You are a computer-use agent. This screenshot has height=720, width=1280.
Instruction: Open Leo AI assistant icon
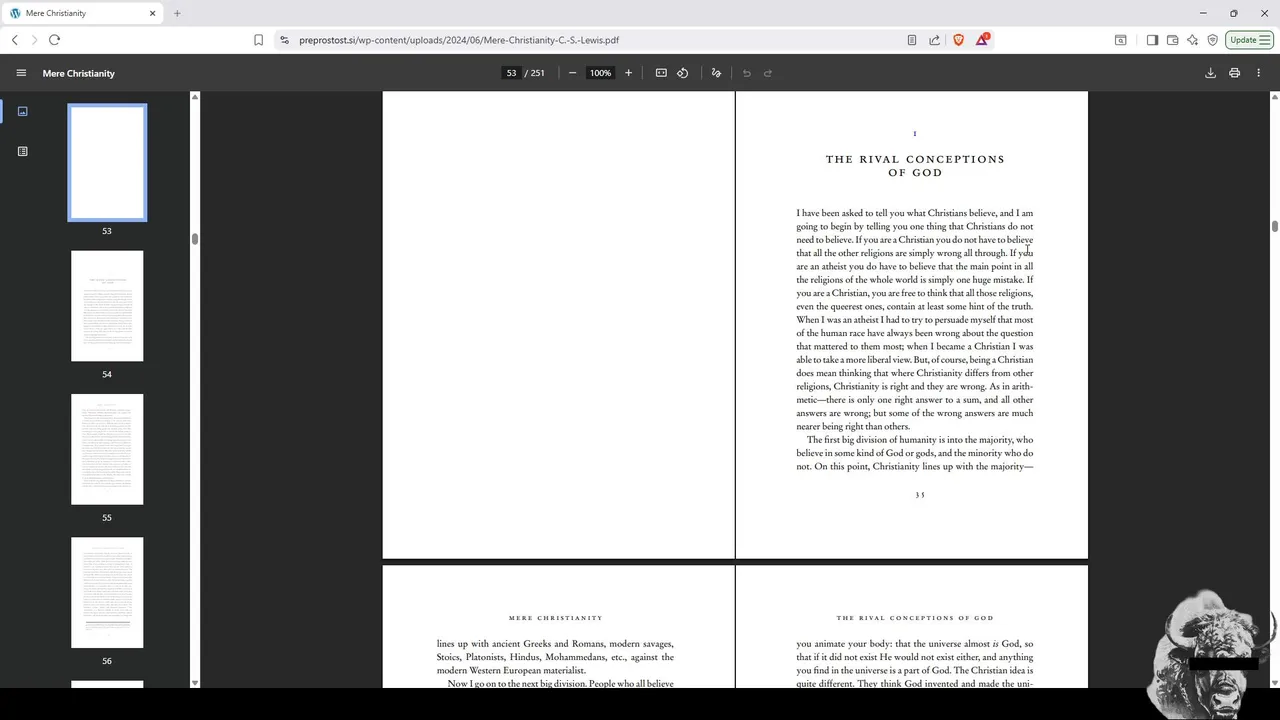pos(1192,40)
